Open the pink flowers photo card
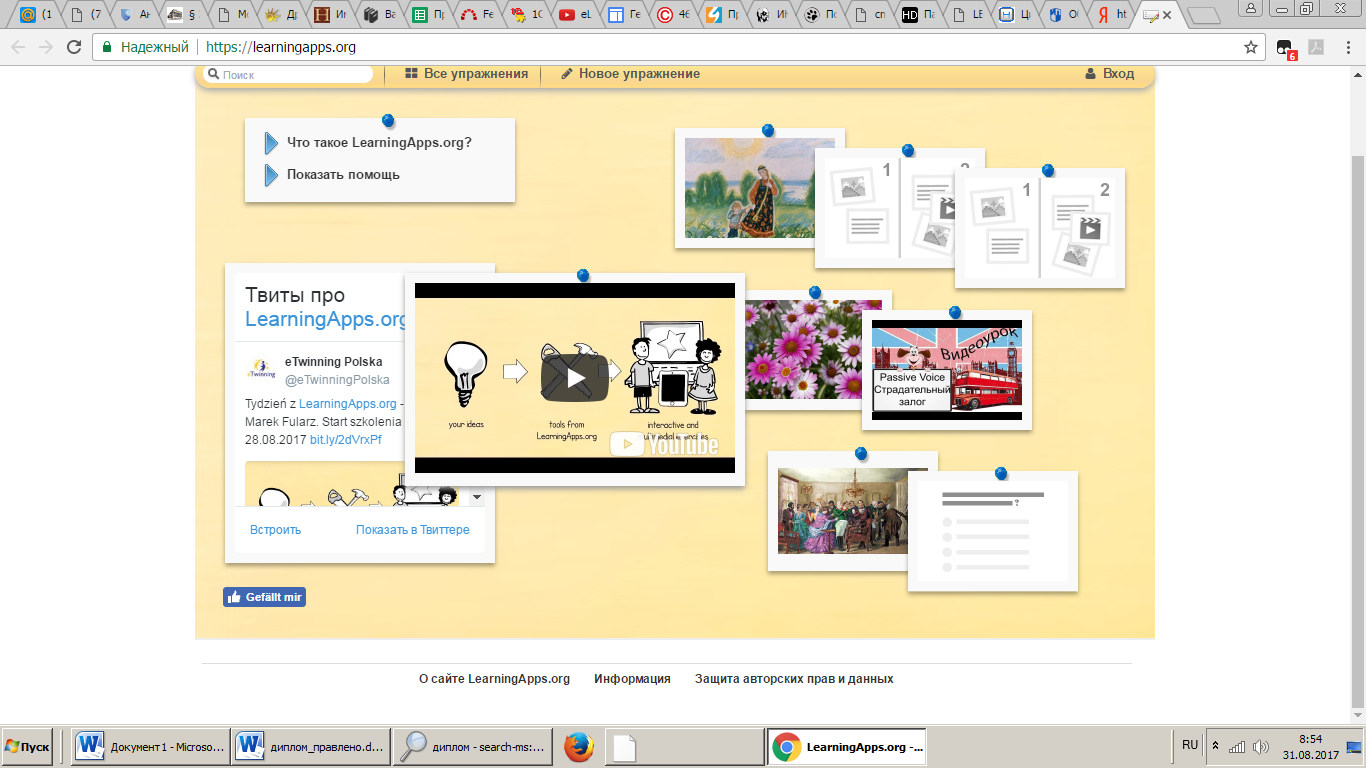This screenshot has height=768, width=1366. coord(815,349)
